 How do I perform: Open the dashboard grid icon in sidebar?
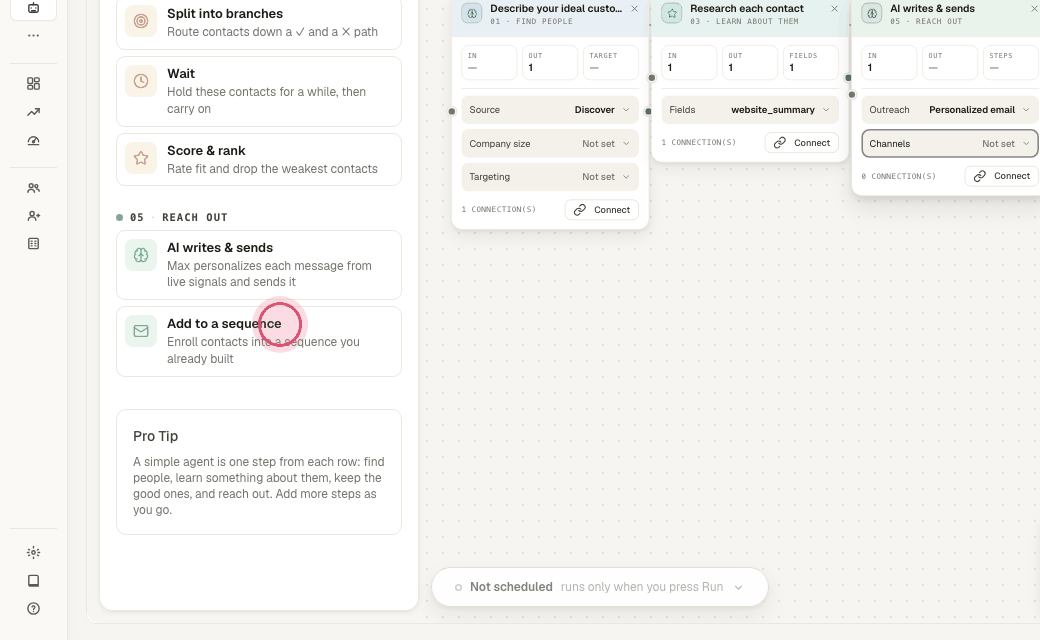pyautogui.click(x=33, y=84)
